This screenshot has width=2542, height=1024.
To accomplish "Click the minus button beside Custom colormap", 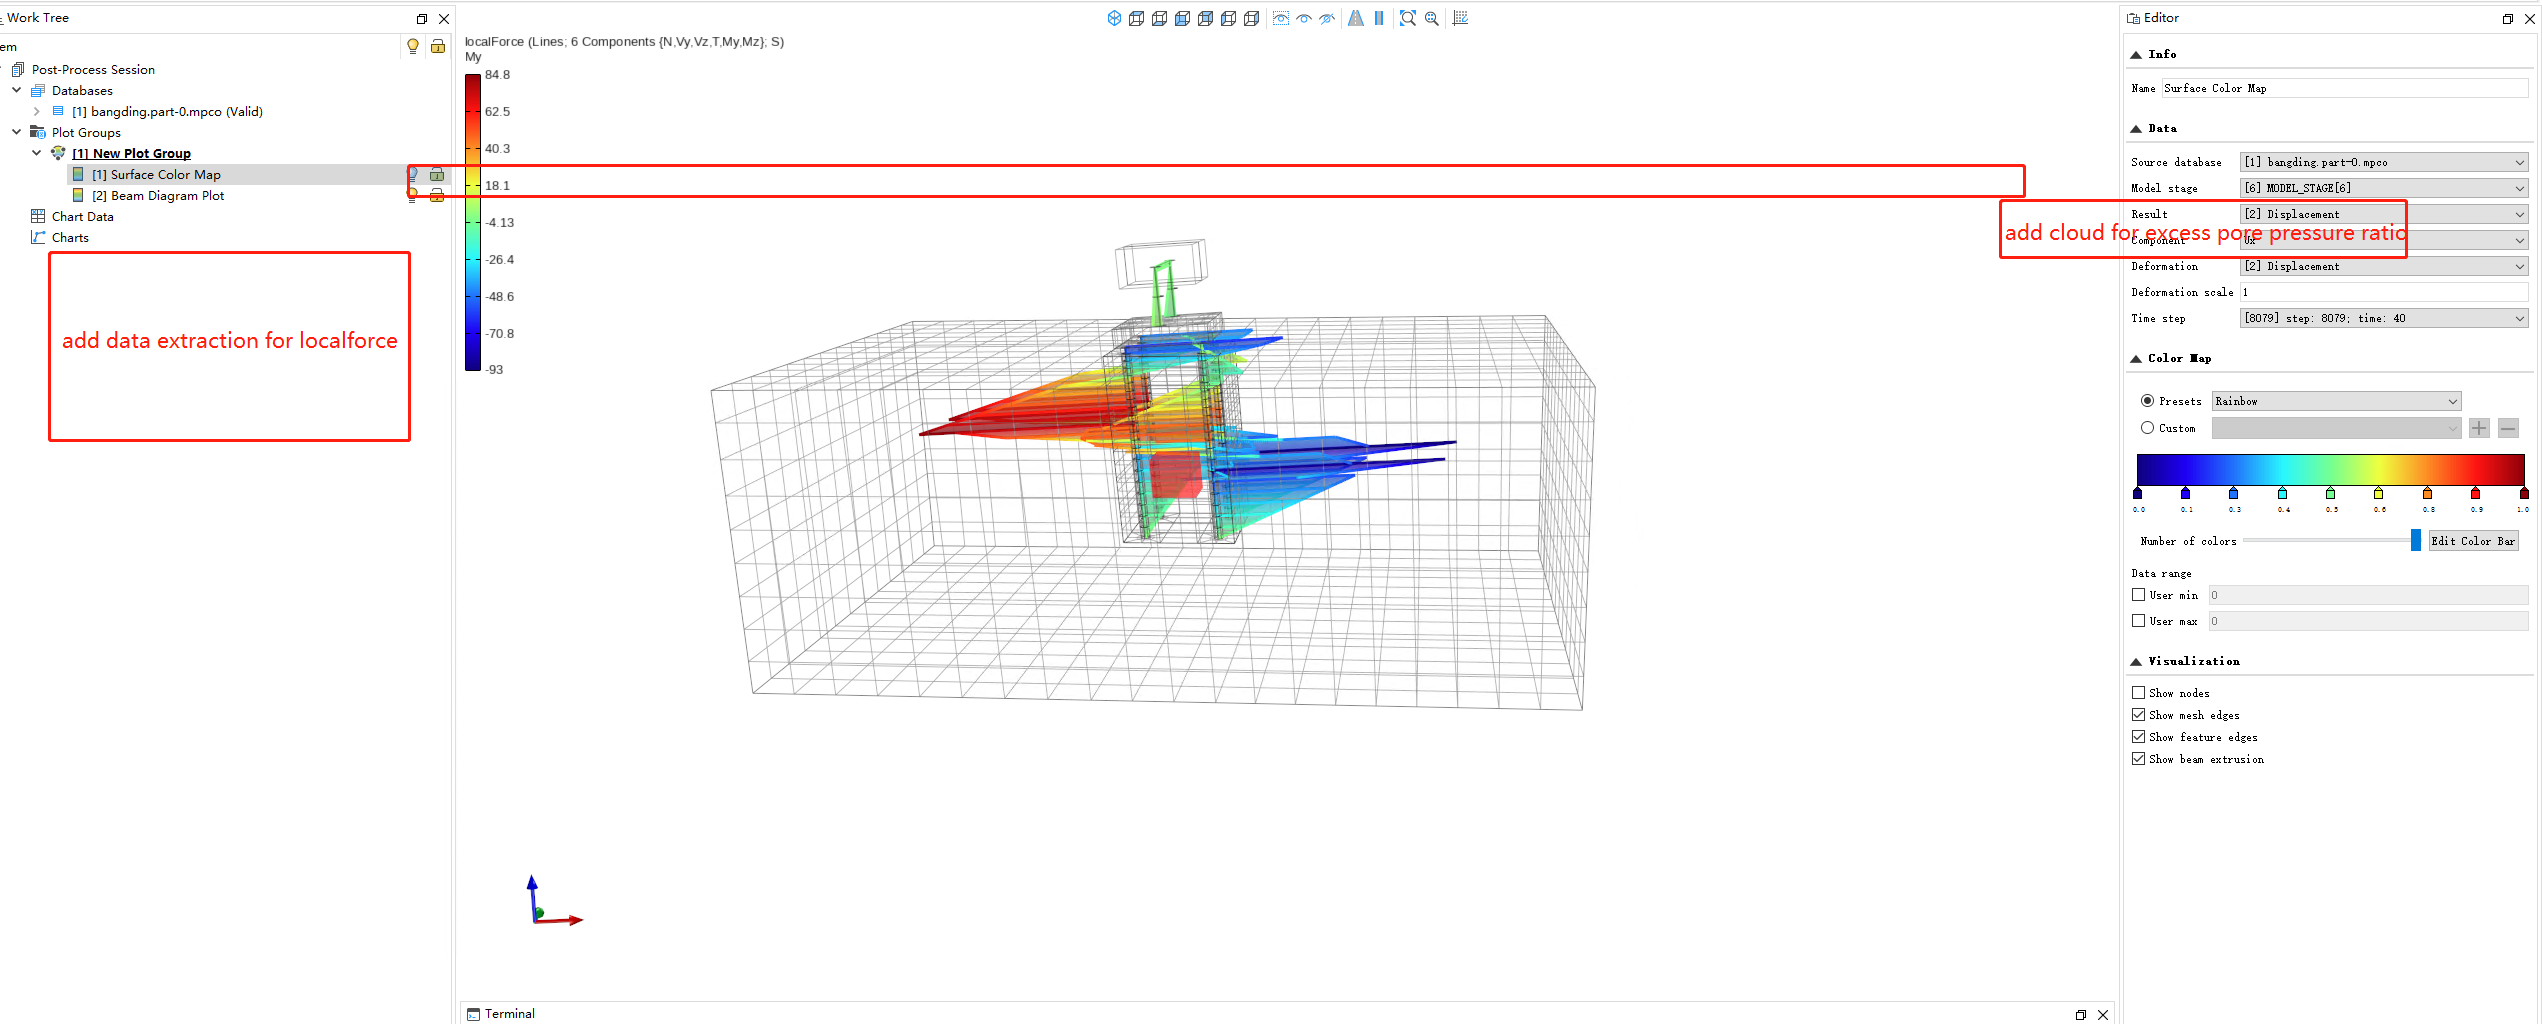I will [2508, 428].
